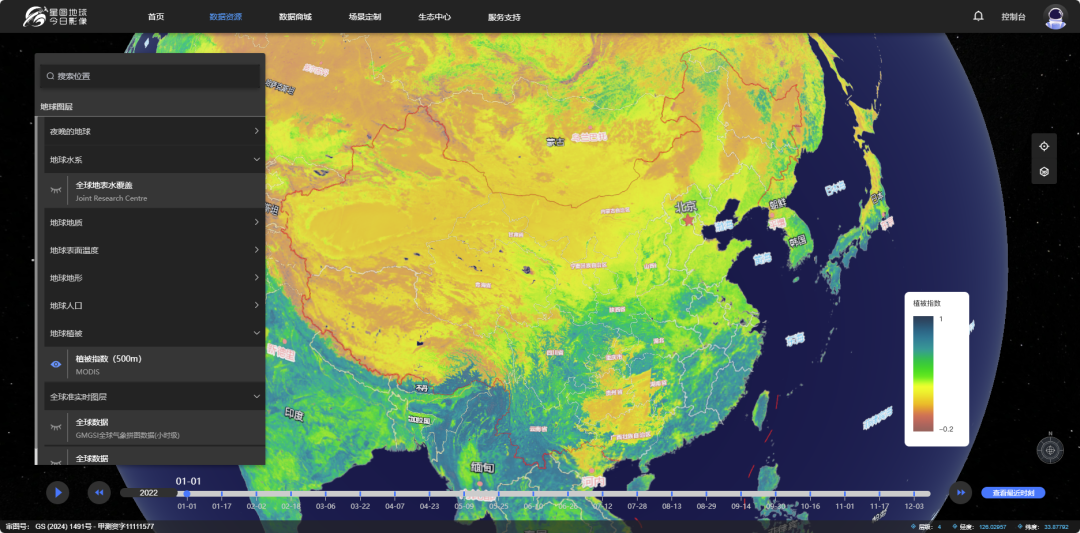Click the 审图号 GS (2024) 1491号 text
The image size is (1080, 533).
tap(79, 527)
